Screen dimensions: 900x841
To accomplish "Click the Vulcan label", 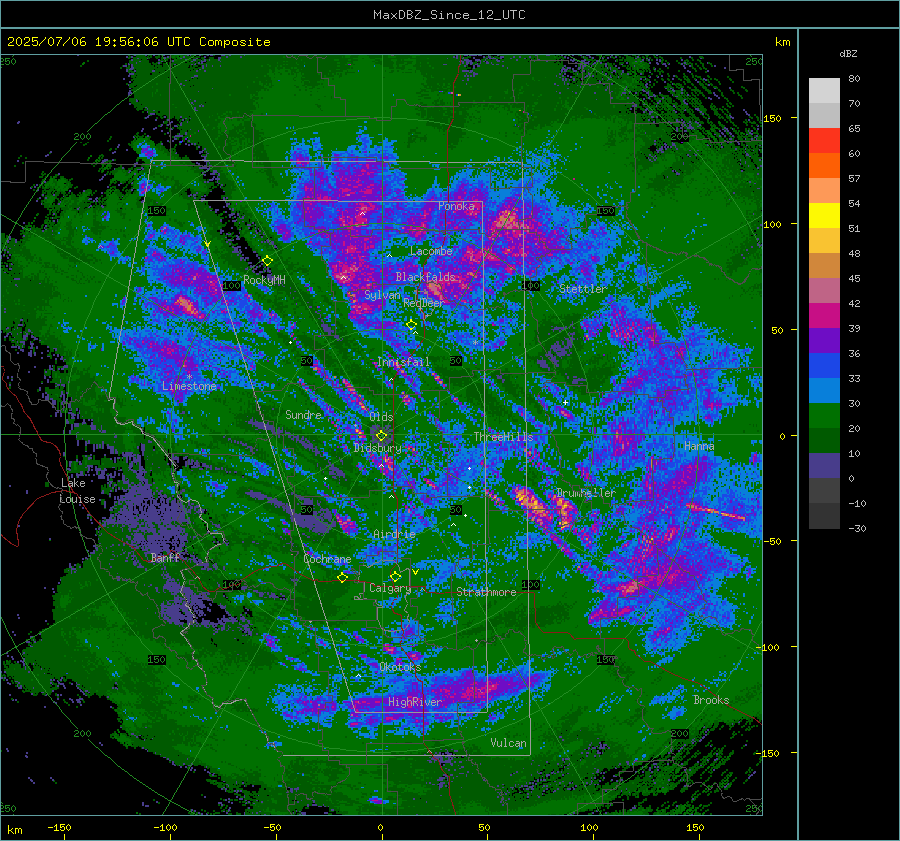I will [x=508, y=743].
